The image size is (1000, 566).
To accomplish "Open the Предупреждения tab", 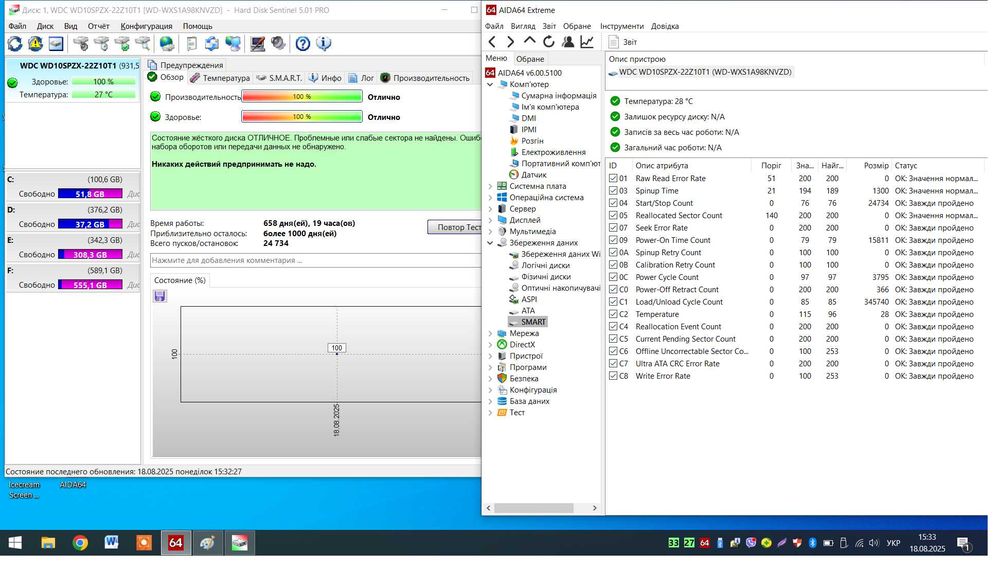I will click(x=186, y=65).
